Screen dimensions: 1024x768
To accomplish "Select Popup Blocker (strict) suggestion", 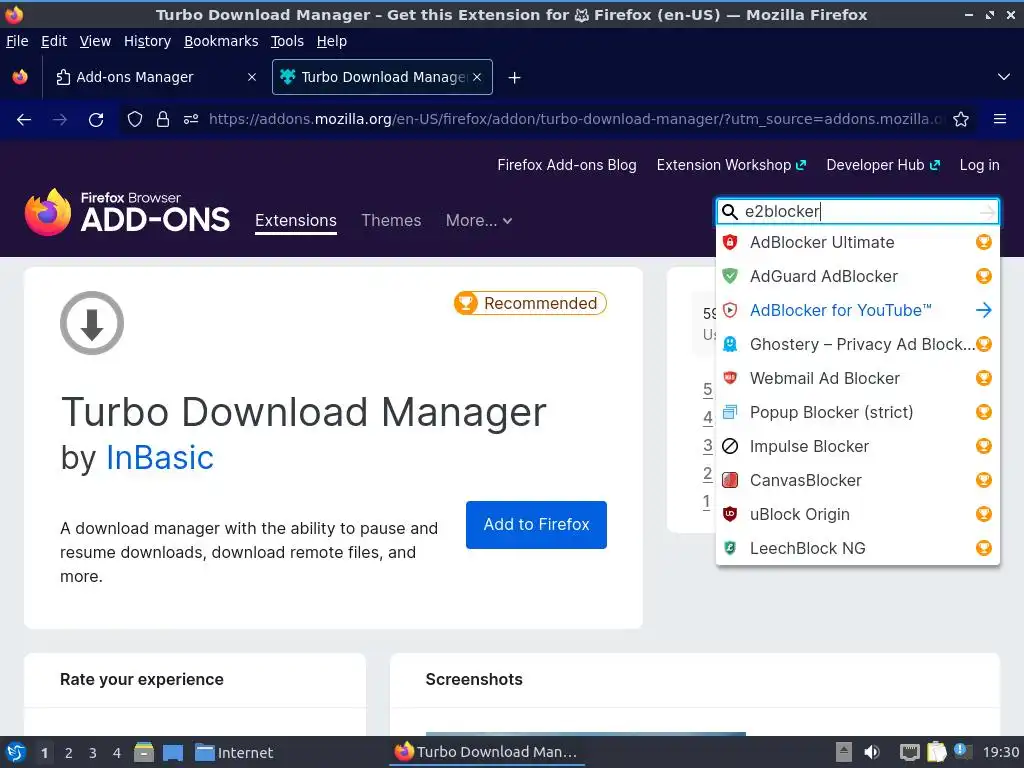I will click(857, 412).
